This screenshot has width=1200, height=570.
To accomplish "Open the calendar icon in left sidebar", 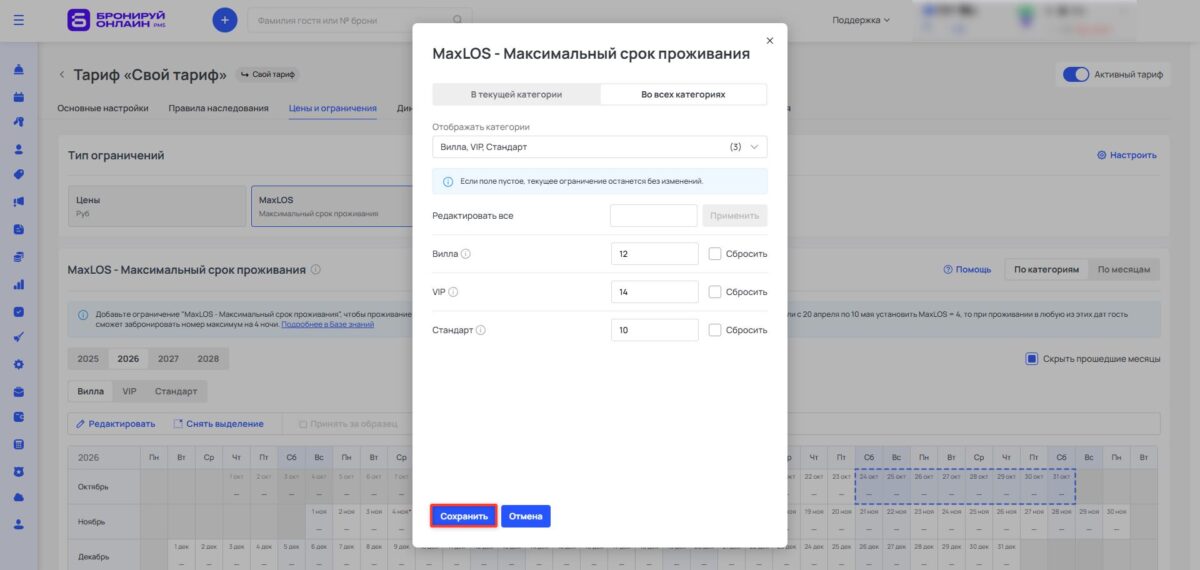I will point(19,97).
